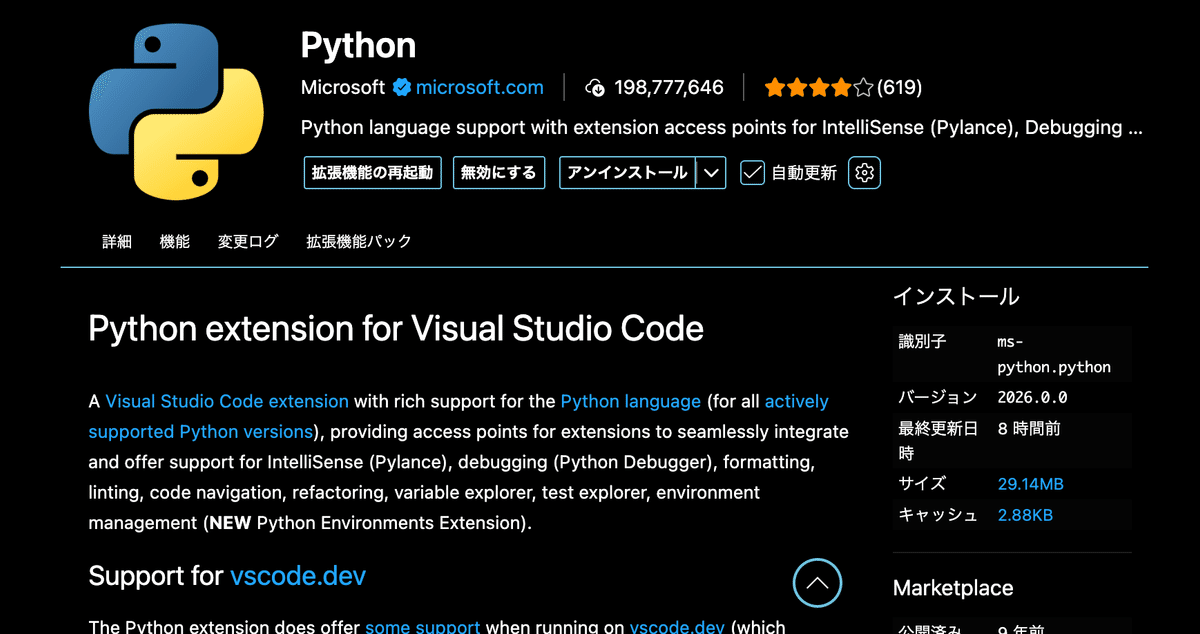Open the extension settings gear icon
The width and height of the screenshot is (1200, 634).
pyautogui.click(x=864, y=172)
